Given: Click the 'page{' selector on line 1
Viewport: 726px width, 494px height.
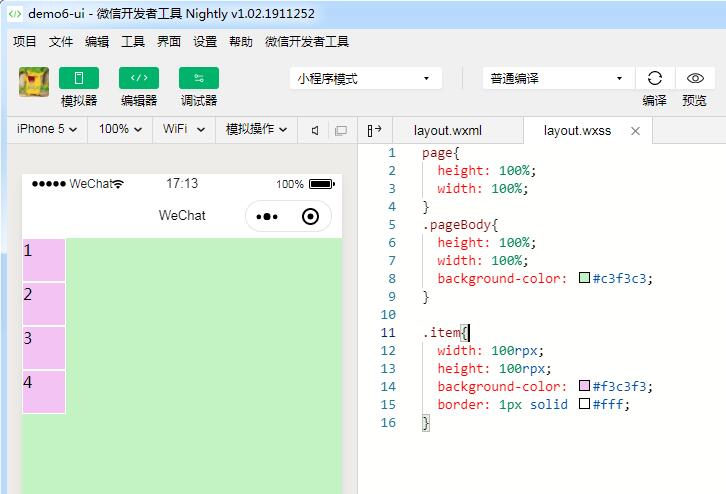Looking at the screenshot, I should click(440, 153).
